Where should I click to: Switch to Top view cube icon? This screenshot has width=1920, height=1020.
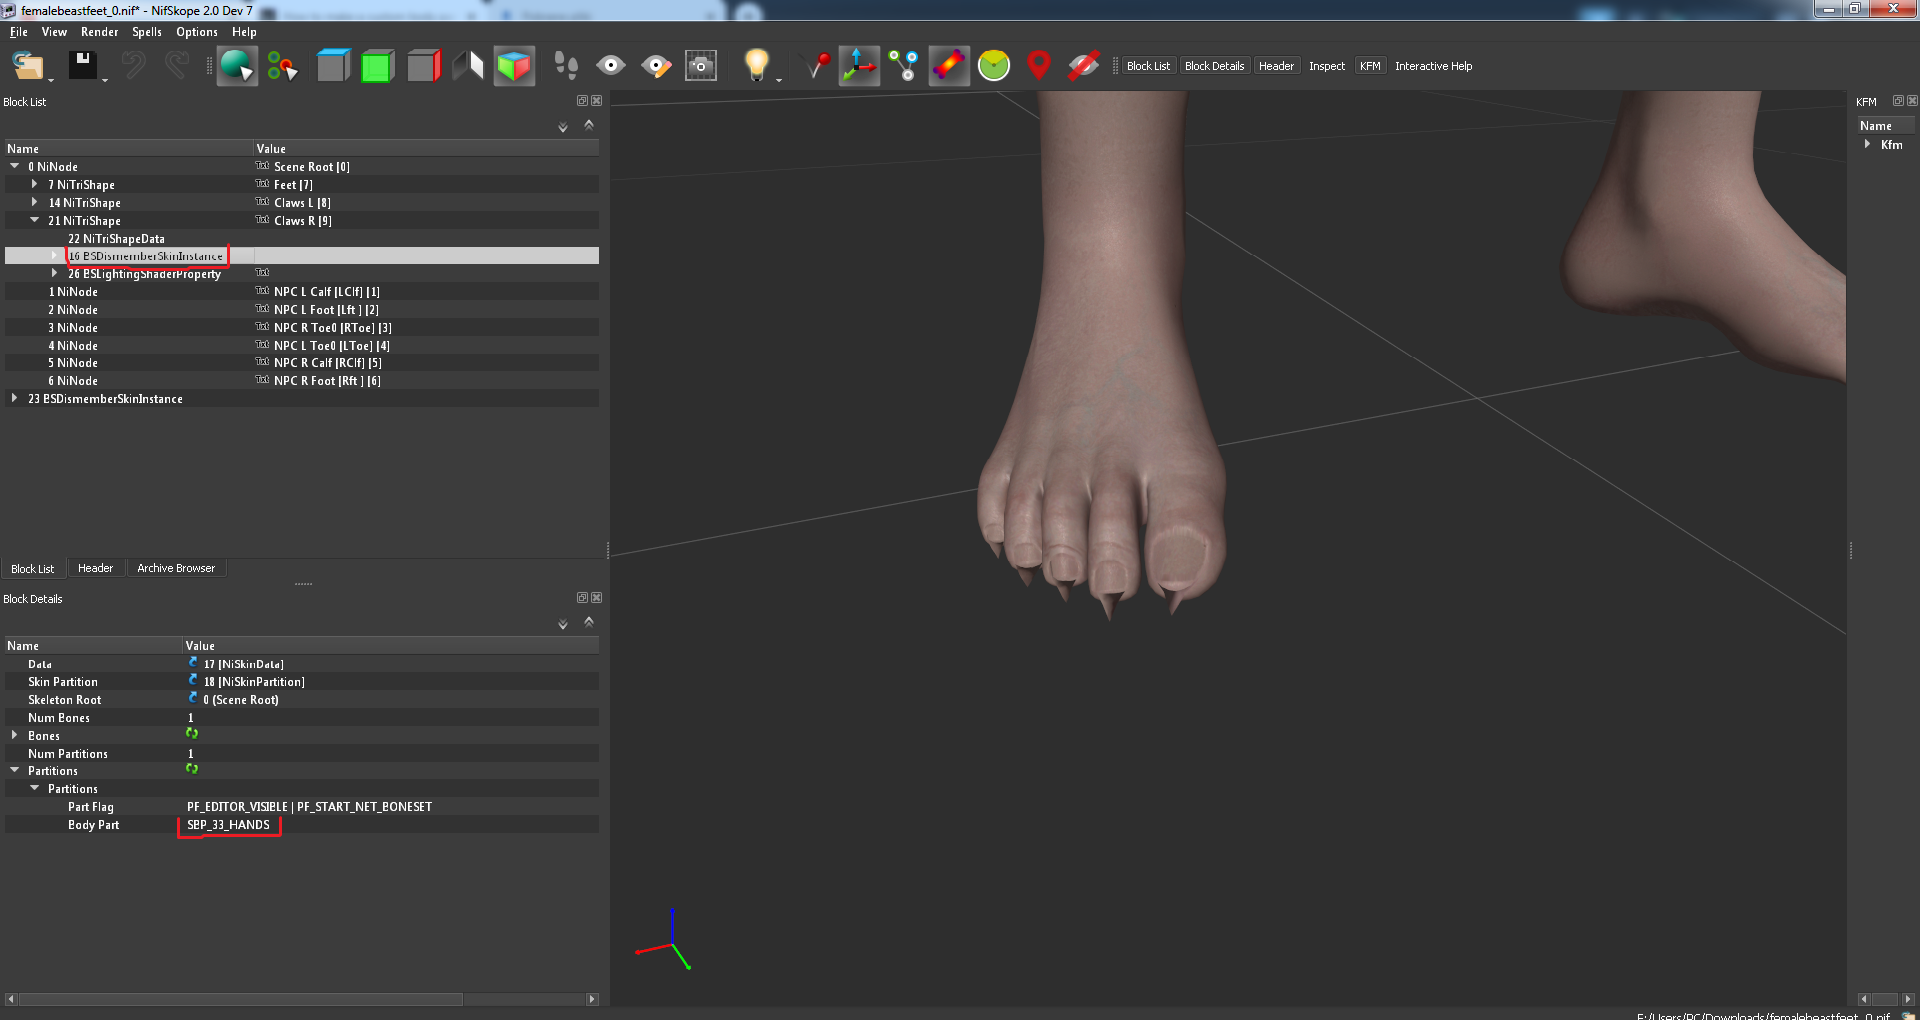click(x=333, y=66)
